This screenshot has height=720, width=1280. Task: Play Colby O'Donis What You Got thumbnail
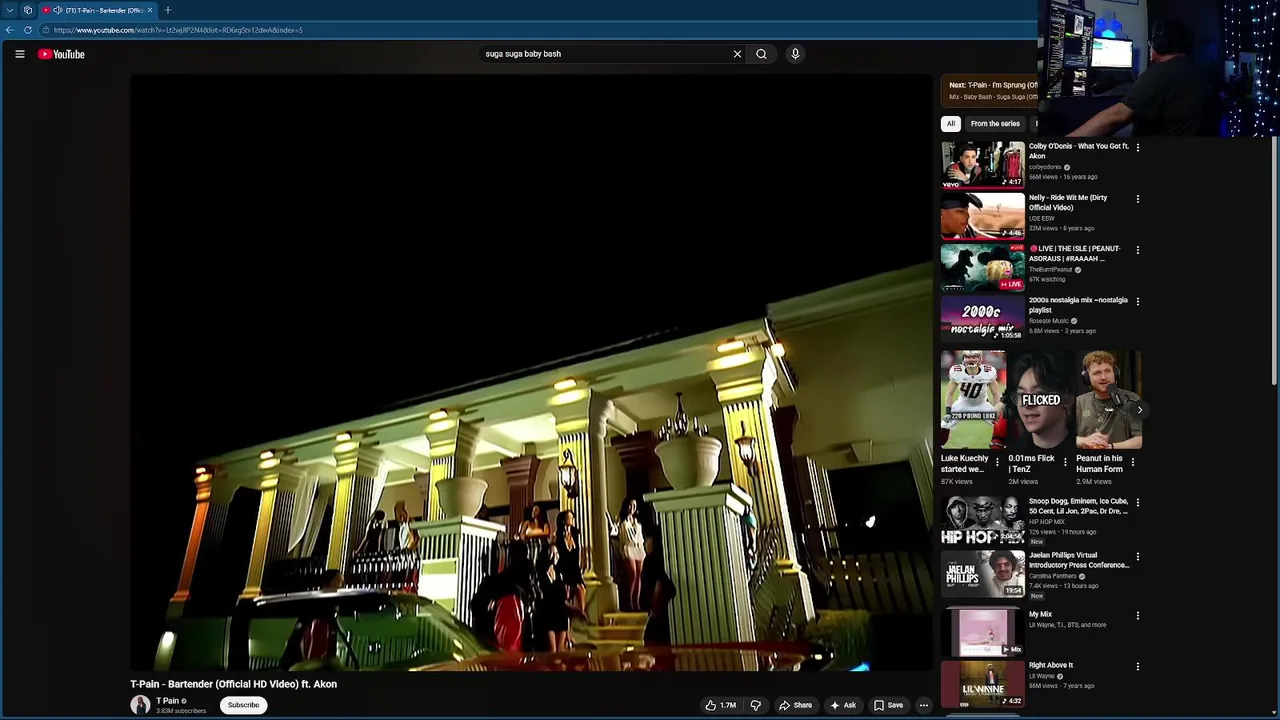(983, 164)
